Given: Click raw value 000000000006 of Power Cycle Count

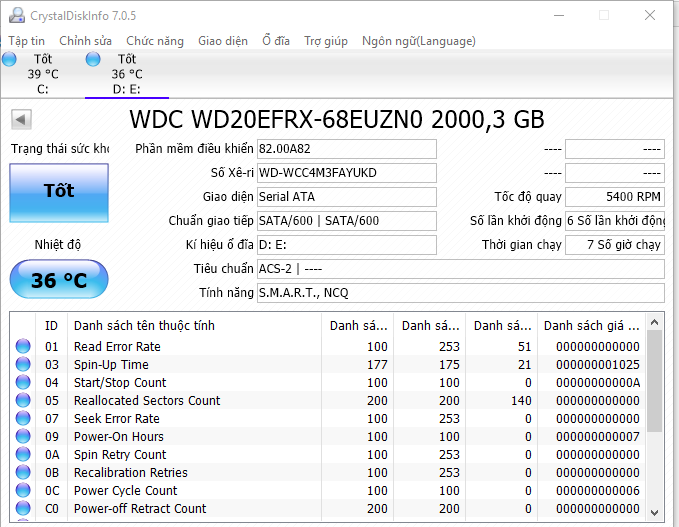Looking at the screenshot, I should (598, 491).
